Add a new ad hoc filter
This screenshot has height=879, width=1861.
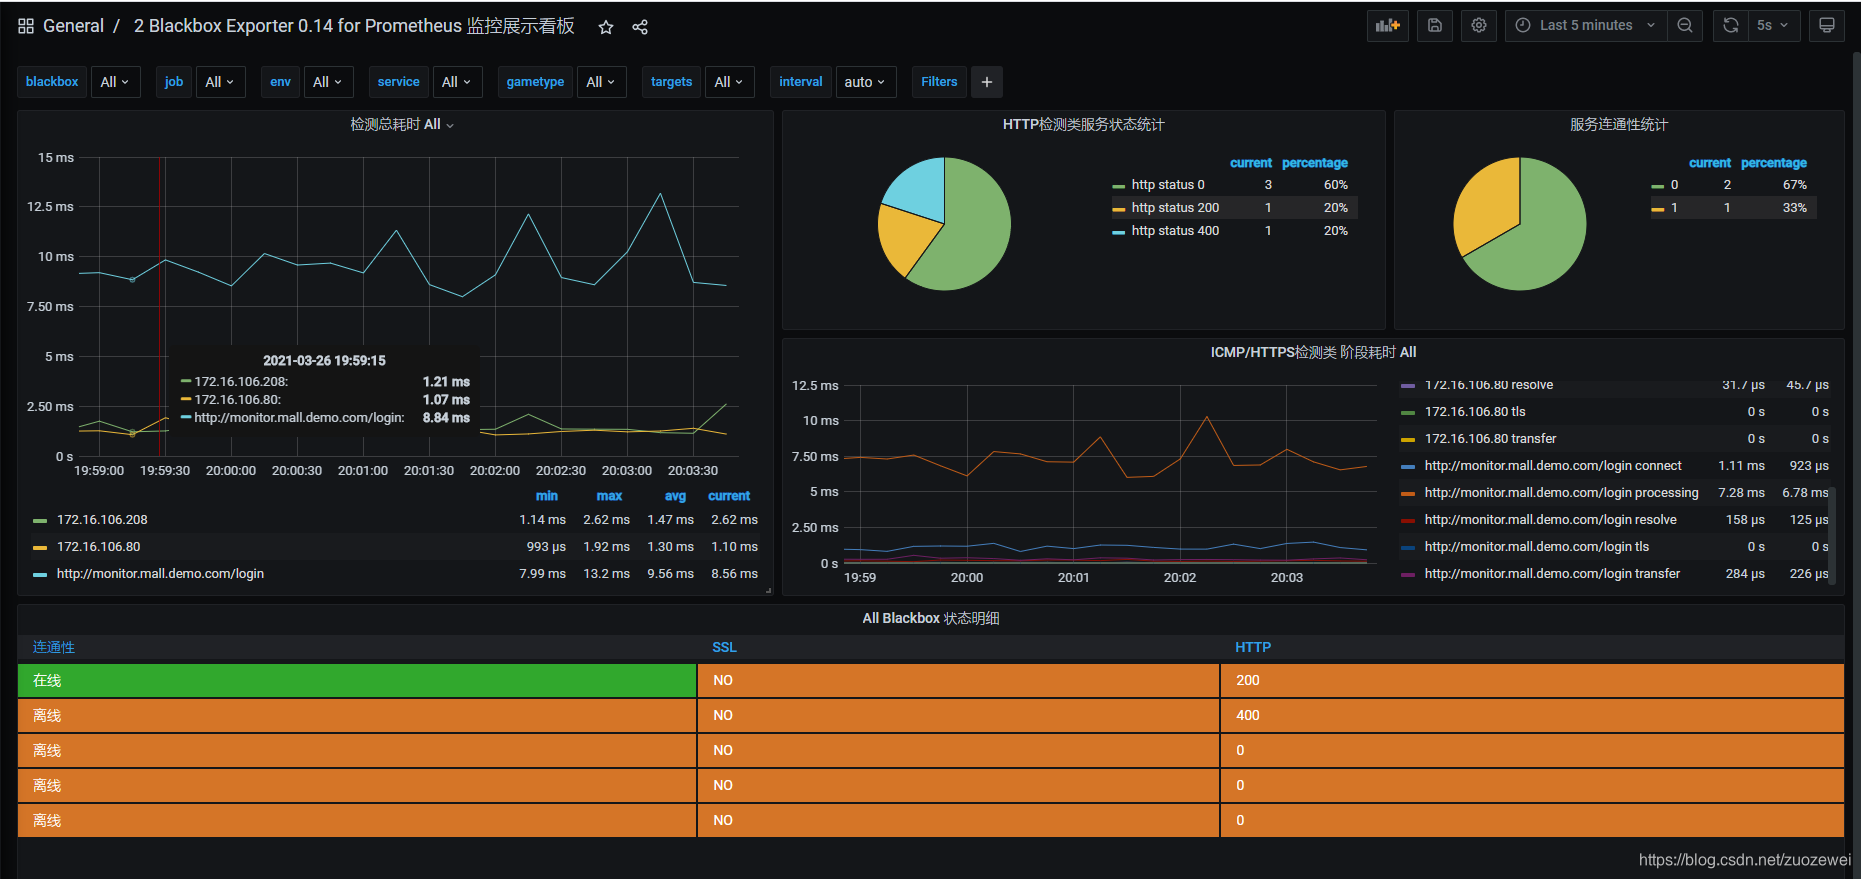tap(987, 82)
